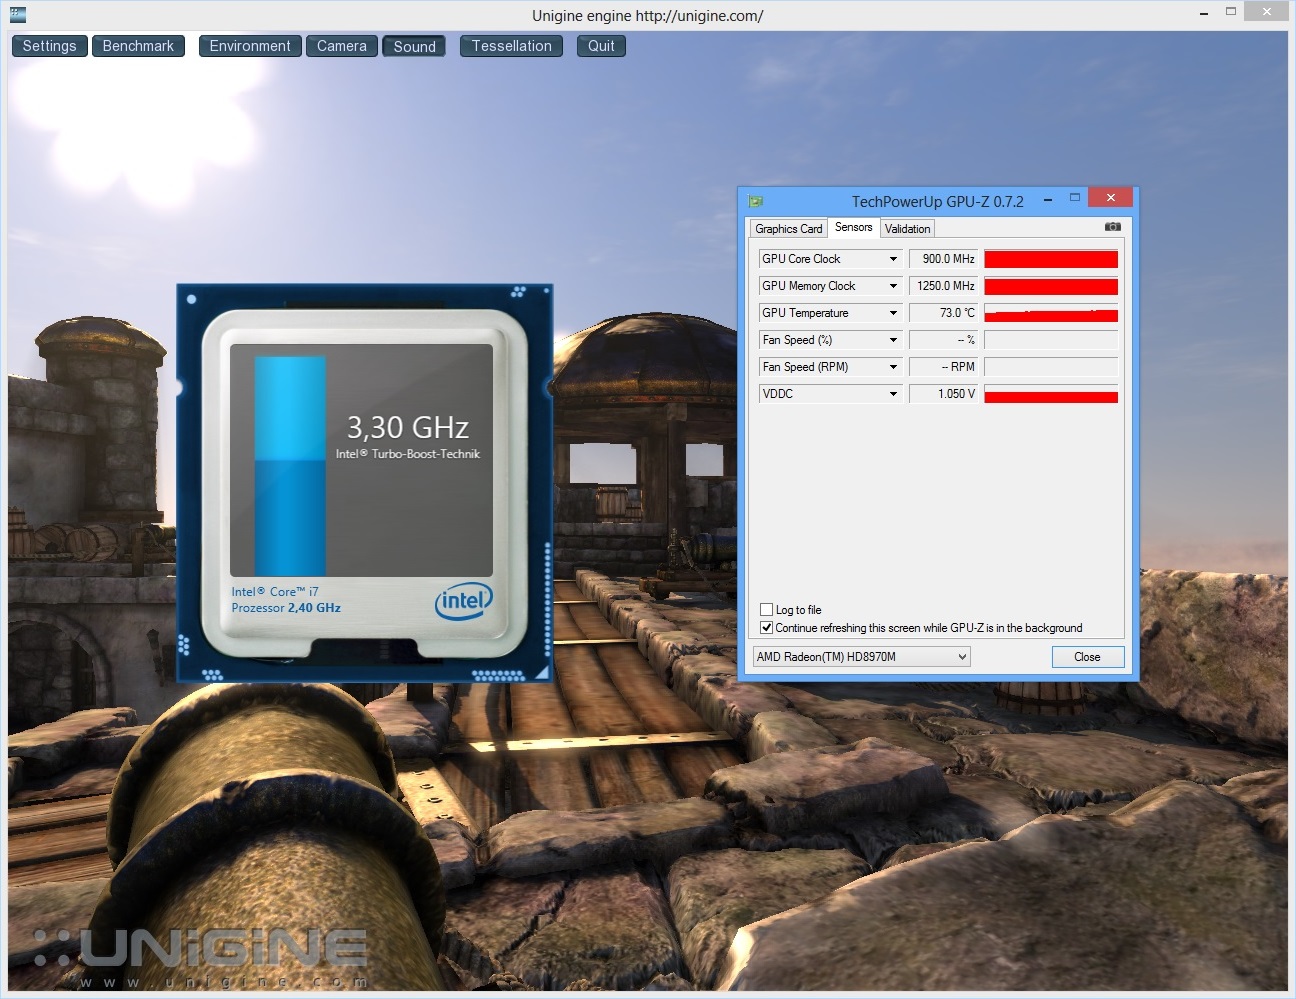The height and width of the screenshot is (999, 1296).
Task: Close the GPU-Z window with Close button
Action: (x=1088, y=657)
